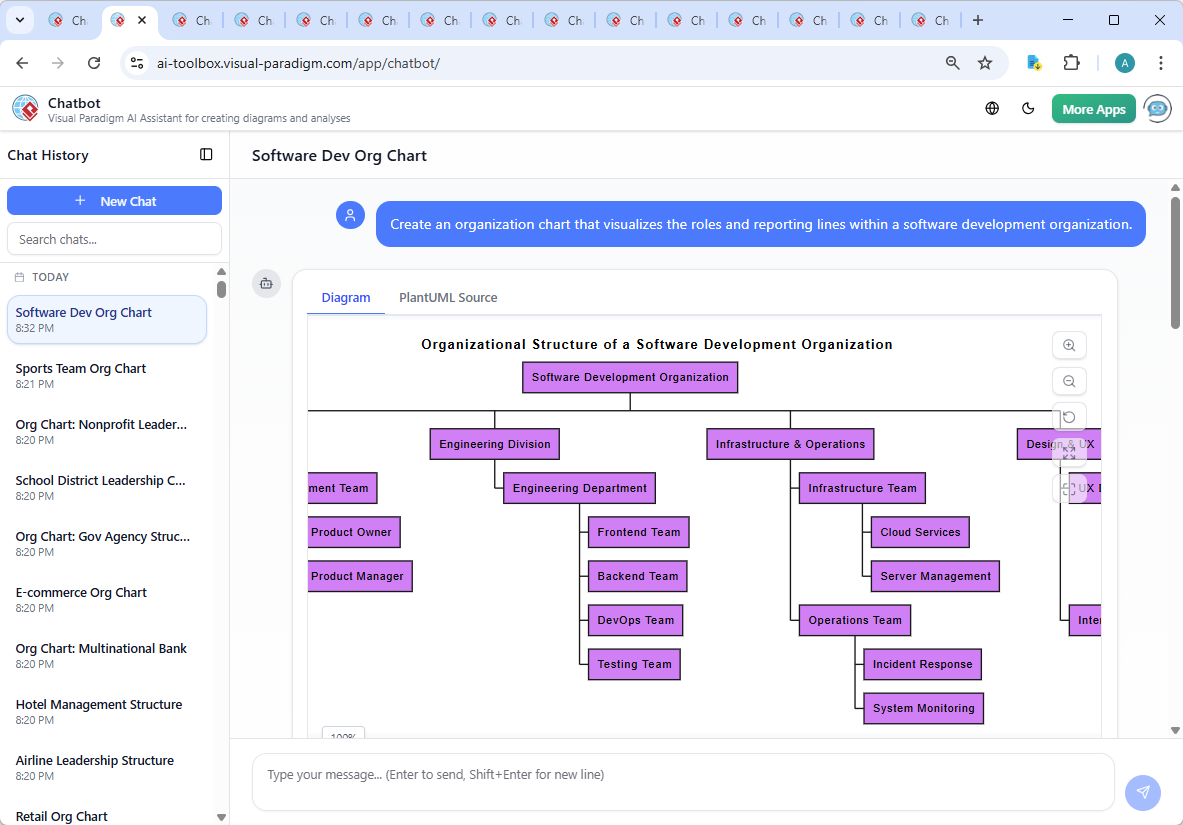Click the chatbot avatar icon in header
Image resolution: width=1183 pixels, height=825 pixels.
coord(1158,109)
